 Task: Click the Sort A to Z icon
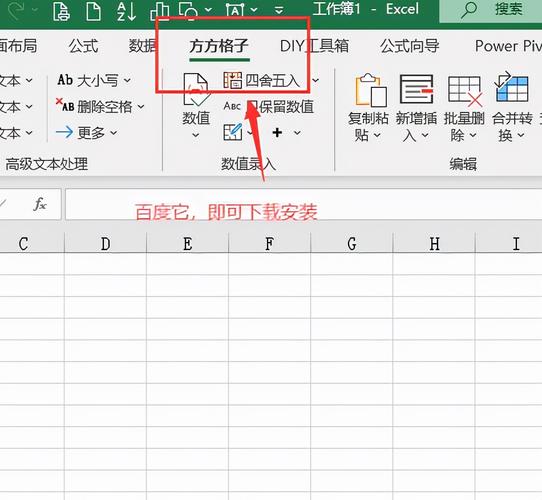[126, 11]
